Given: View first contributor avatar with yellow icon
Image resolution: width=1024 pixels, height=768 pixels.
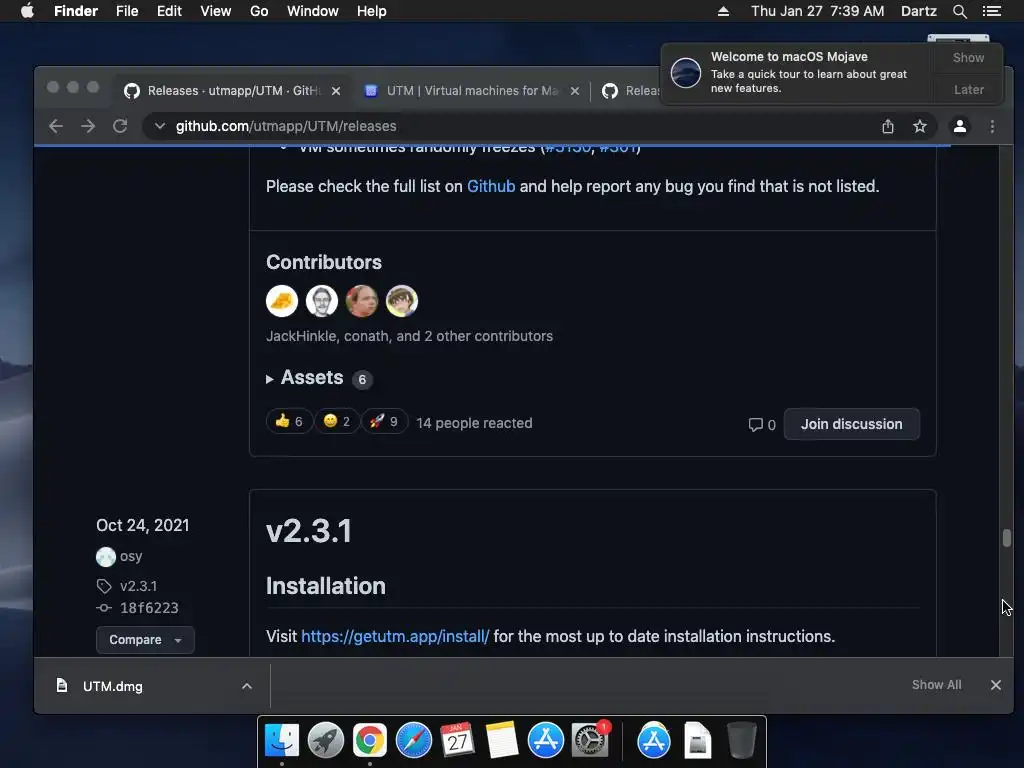Looking at the screenshot, I should [x=282, y=301].
